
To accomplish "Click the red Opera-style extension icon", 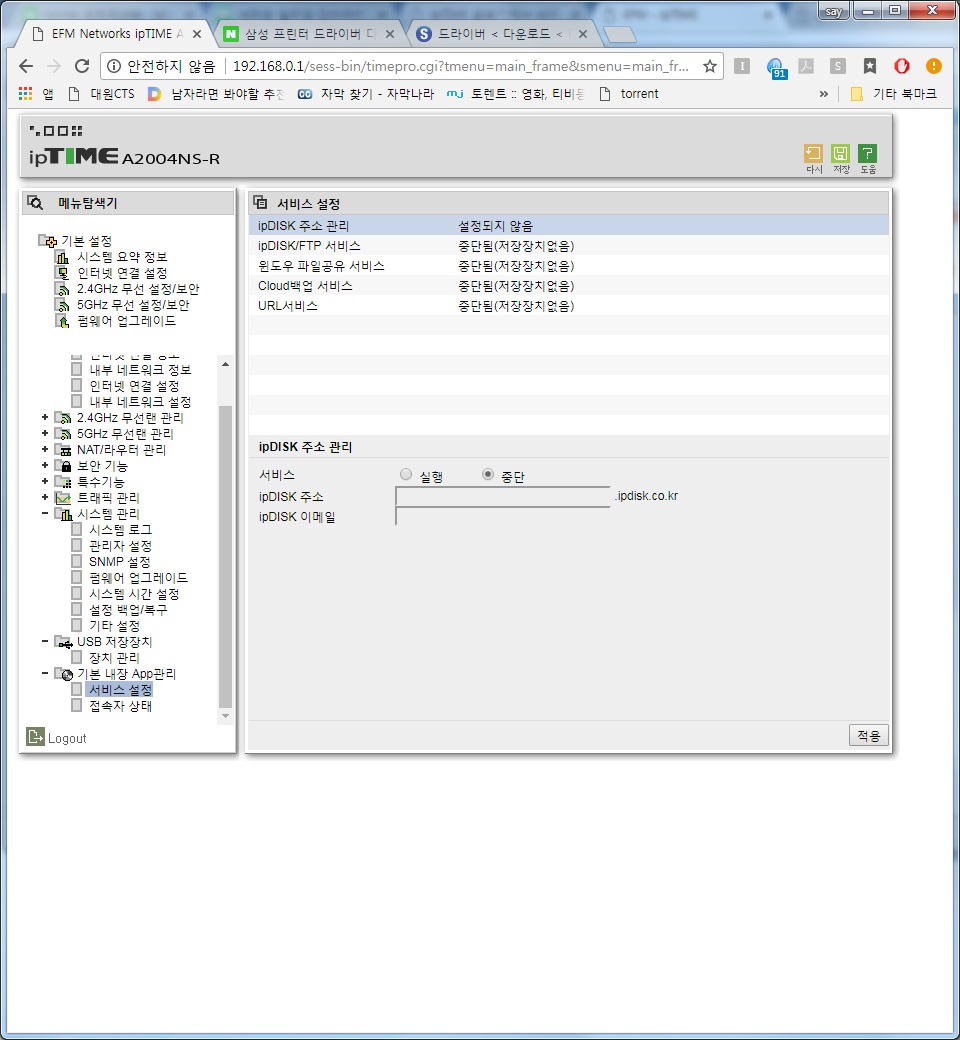I will 902,66.
